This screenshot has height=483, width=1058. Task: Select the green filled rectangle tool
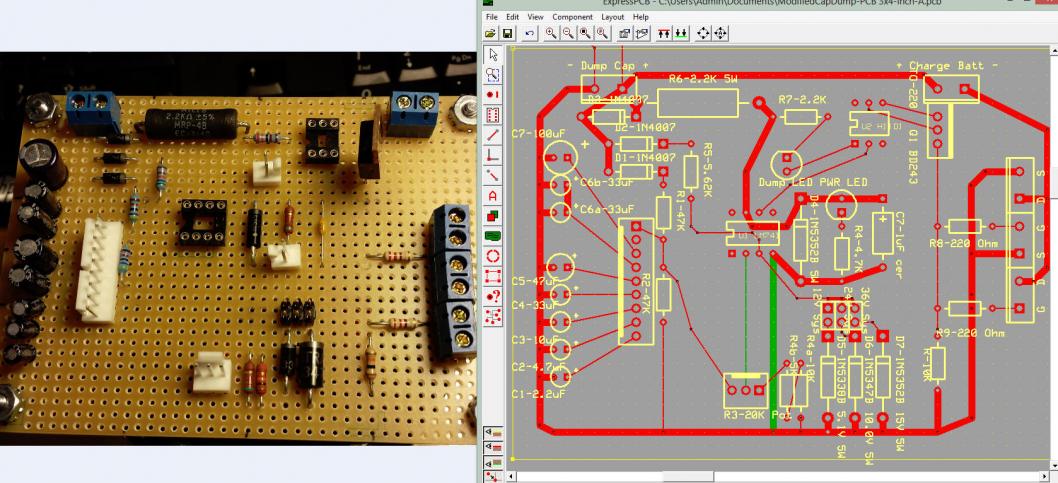coord(493,236)
